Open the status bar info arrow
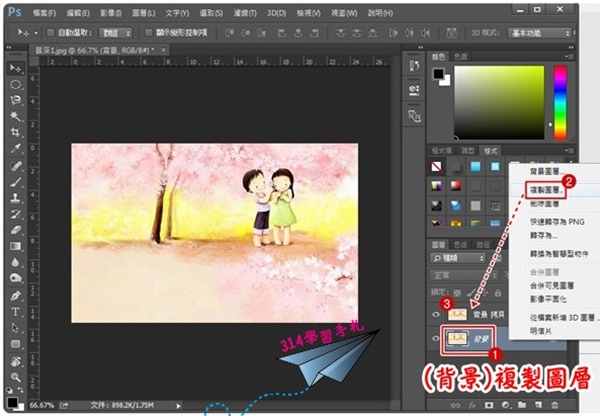This screenshot has height=416, width=600. 178,406
